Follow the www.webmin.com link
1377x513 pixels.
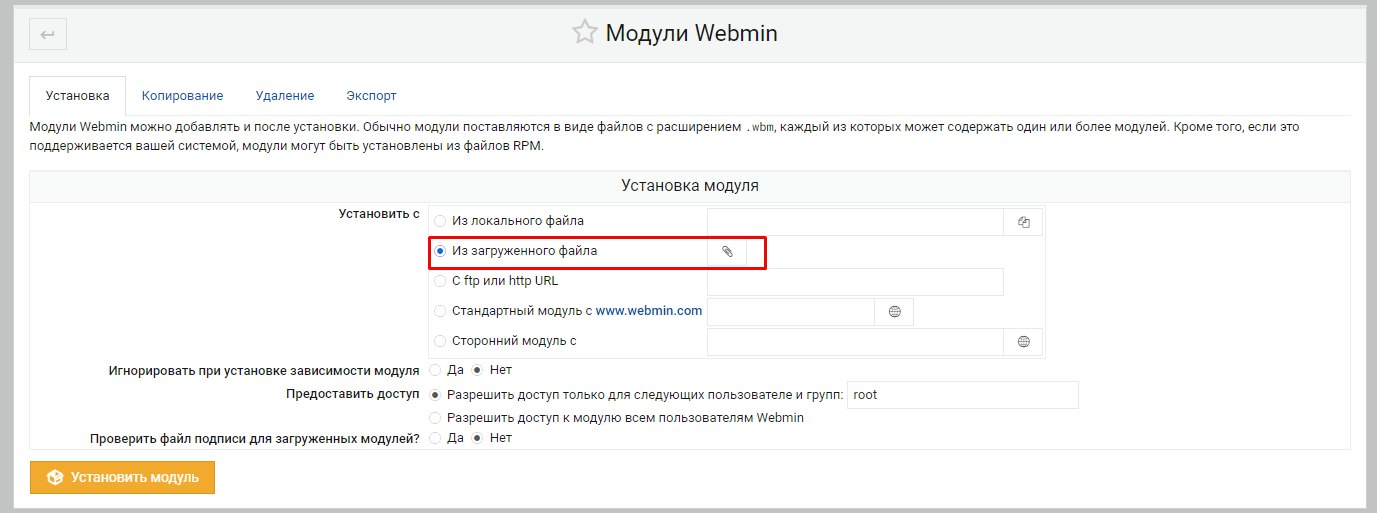point(649,311)
